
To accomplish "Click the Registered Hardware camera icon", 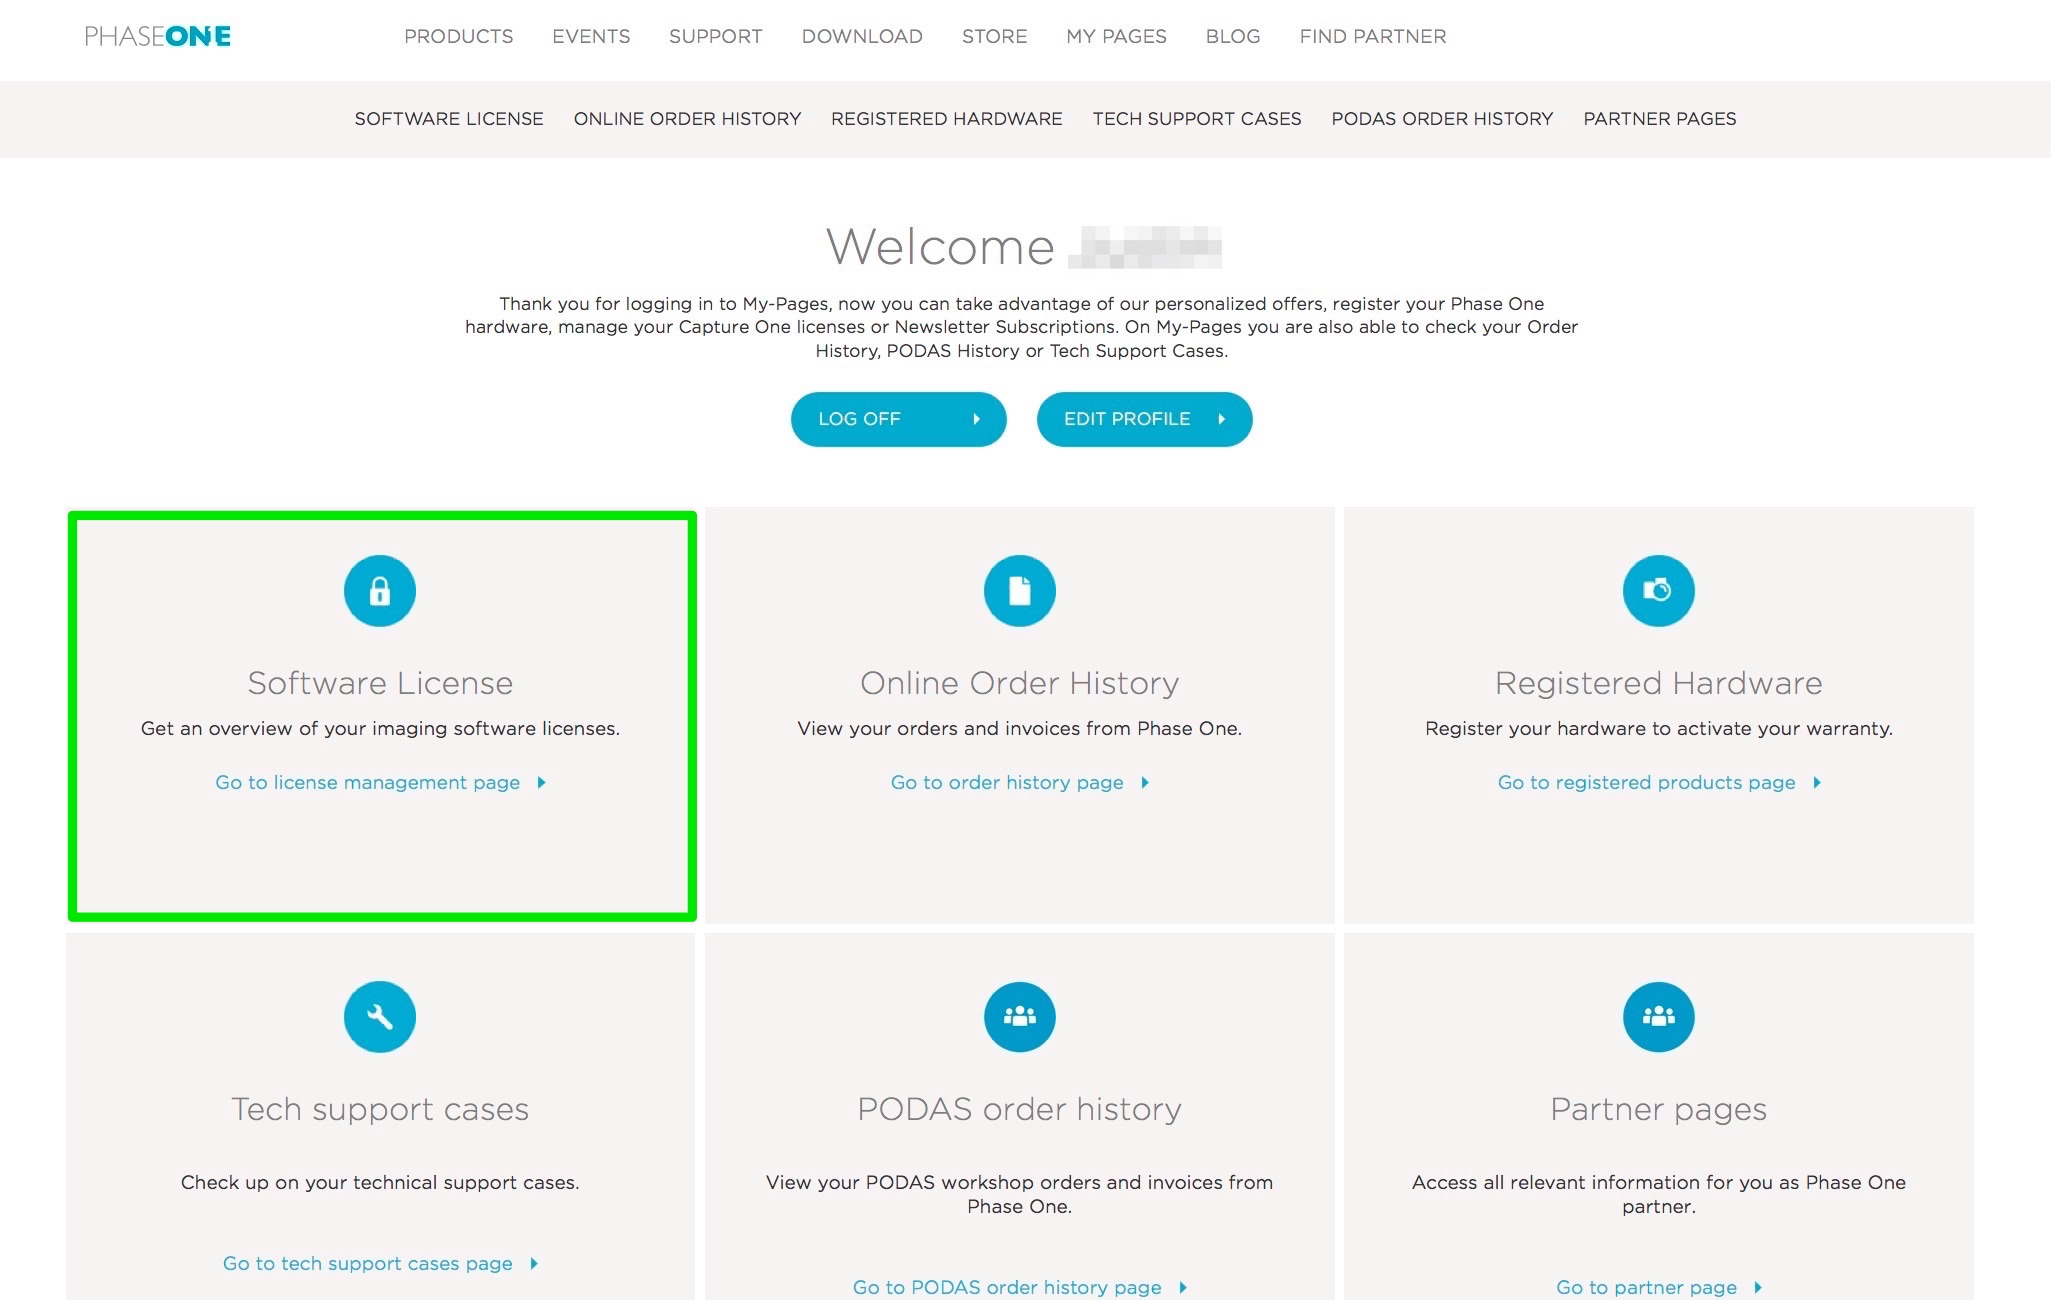I will 1659,591.
